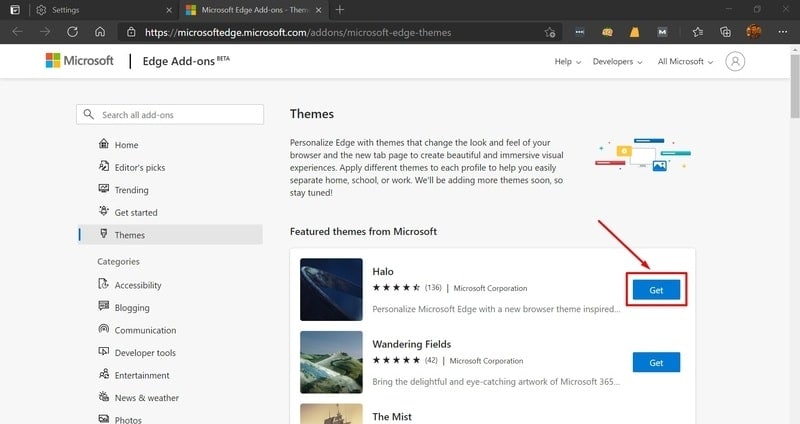Screen dimensions: 800x424
Task: Open The Mist theme title
Action: [x=392, y=416]
